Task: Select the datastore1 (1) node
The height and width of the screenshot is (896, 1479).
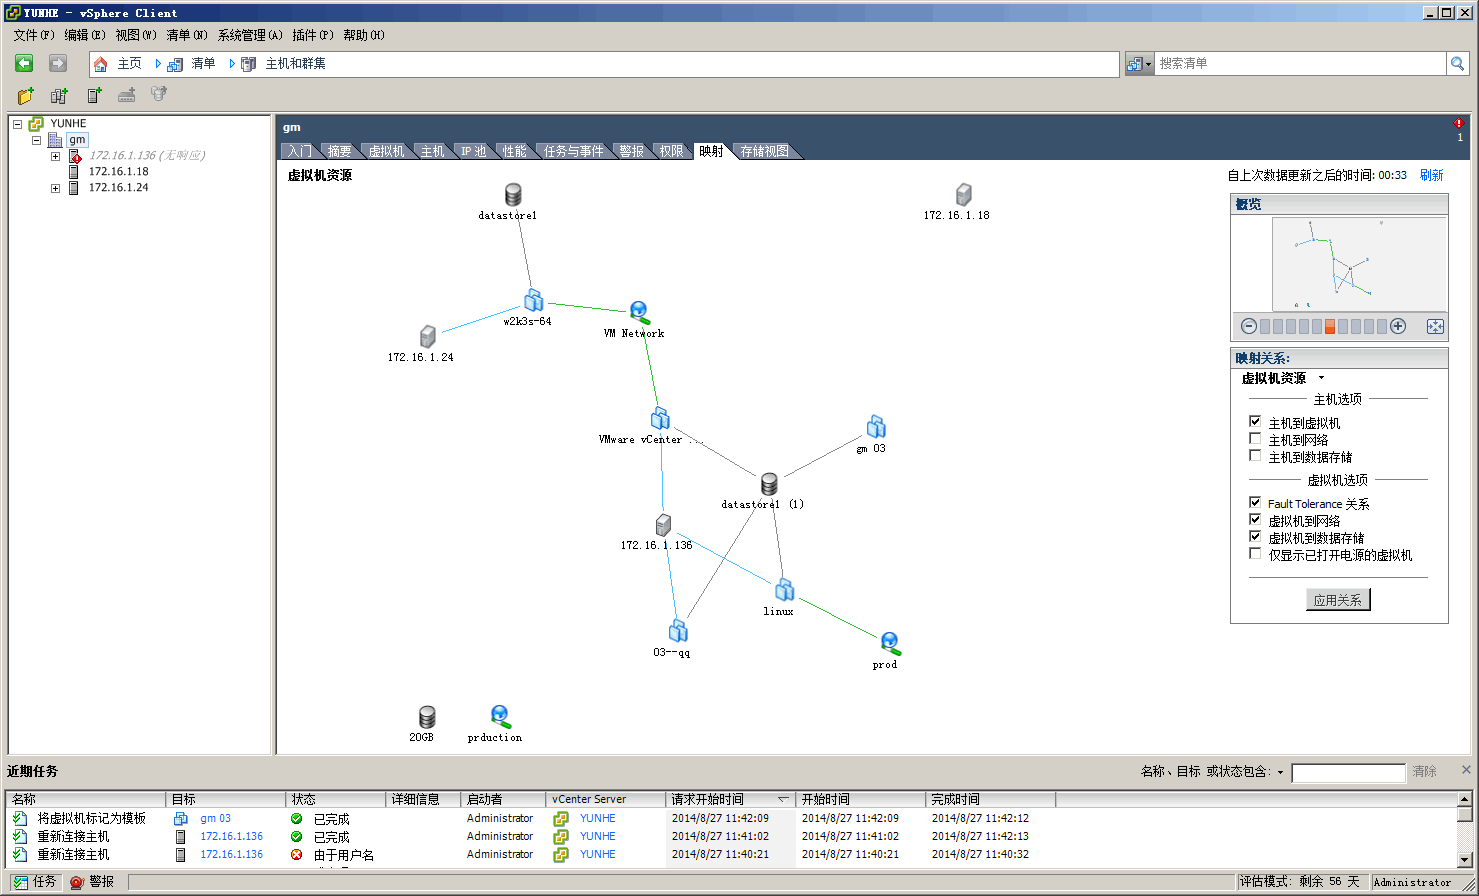Action: [768, 484]
